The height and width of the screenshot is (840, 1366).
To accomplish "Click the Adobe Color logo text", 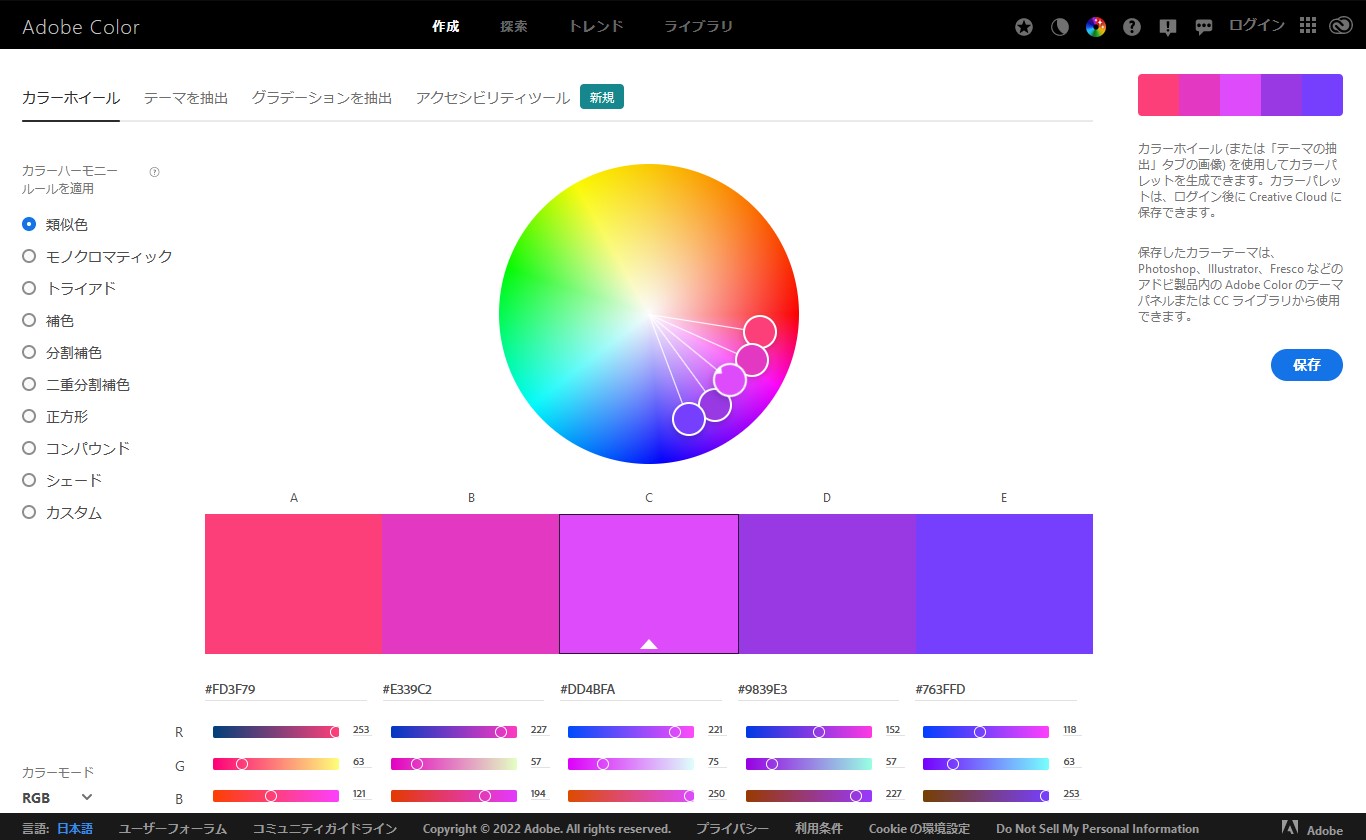I will coord(81,26).
